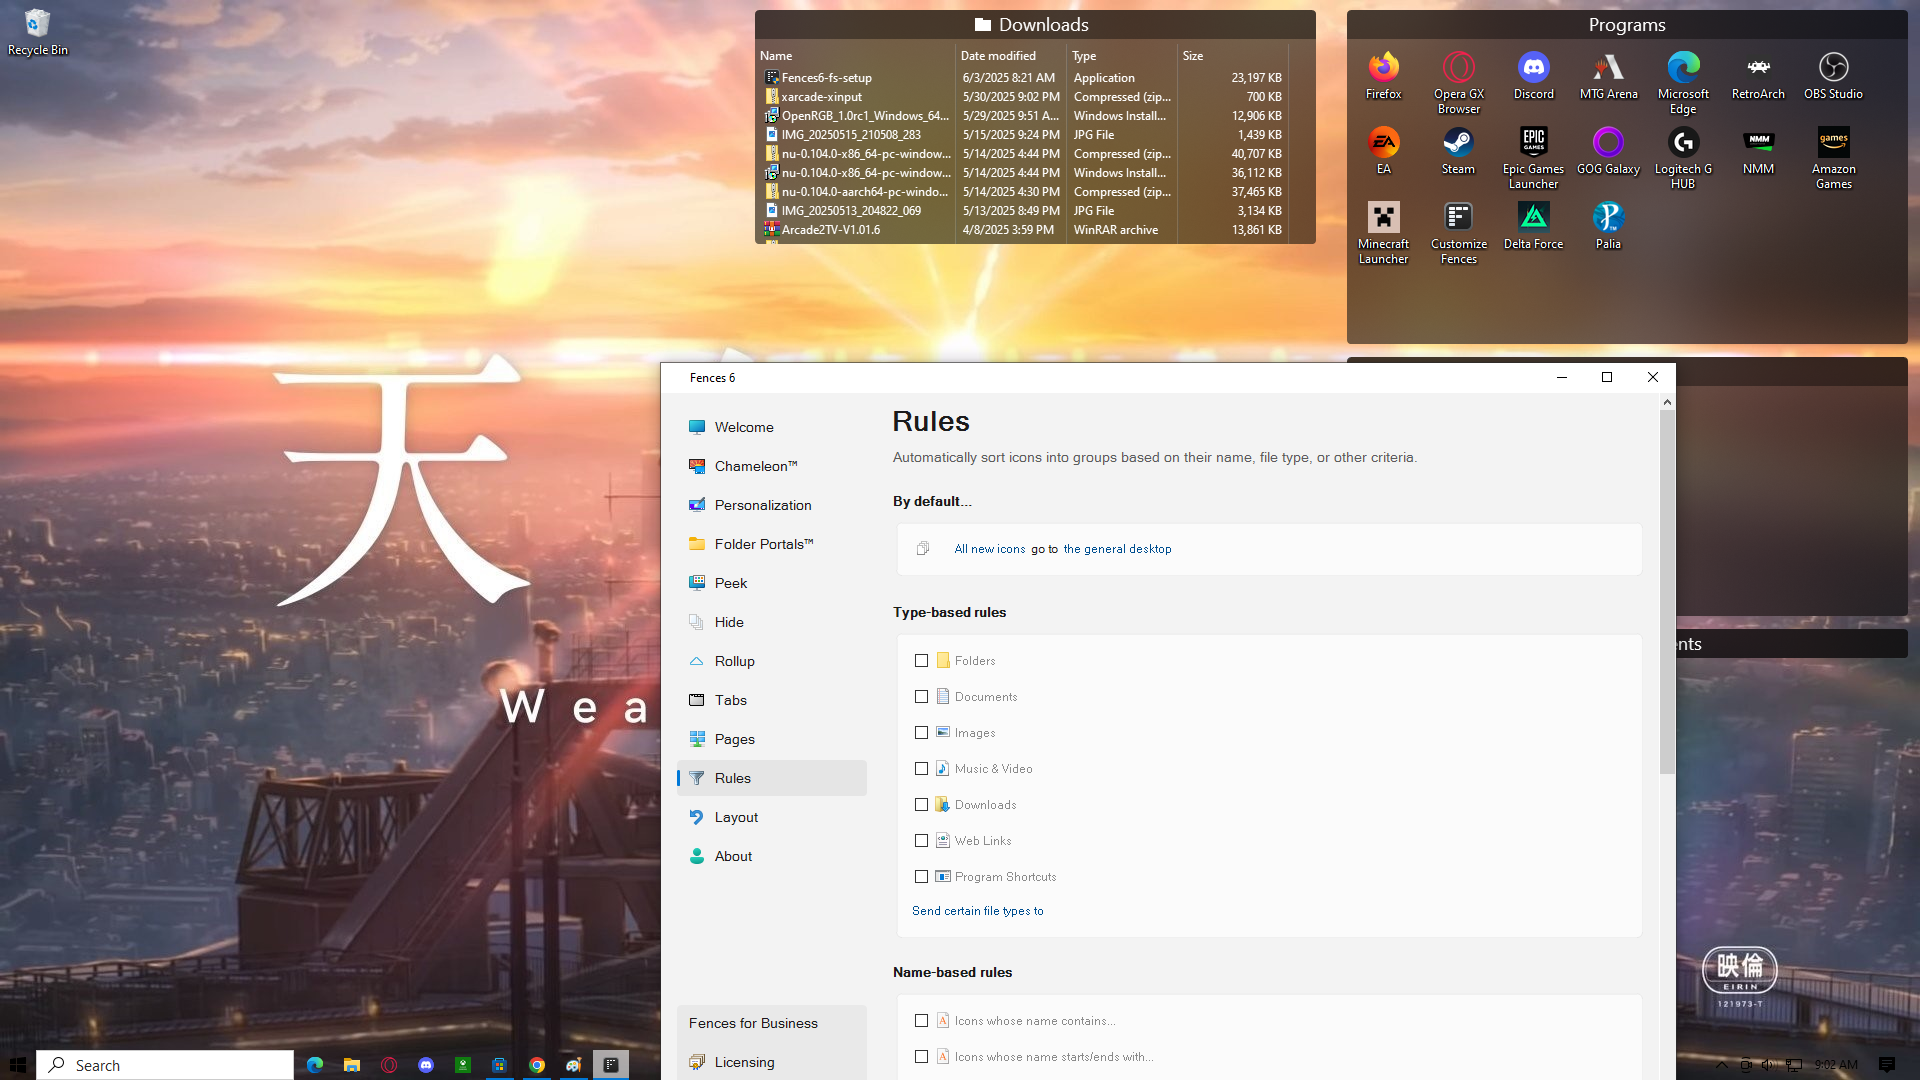Screen dimensions: 1920x1080
Task: Check the Documents rule checkbox
Action: [x=921, y=696]
